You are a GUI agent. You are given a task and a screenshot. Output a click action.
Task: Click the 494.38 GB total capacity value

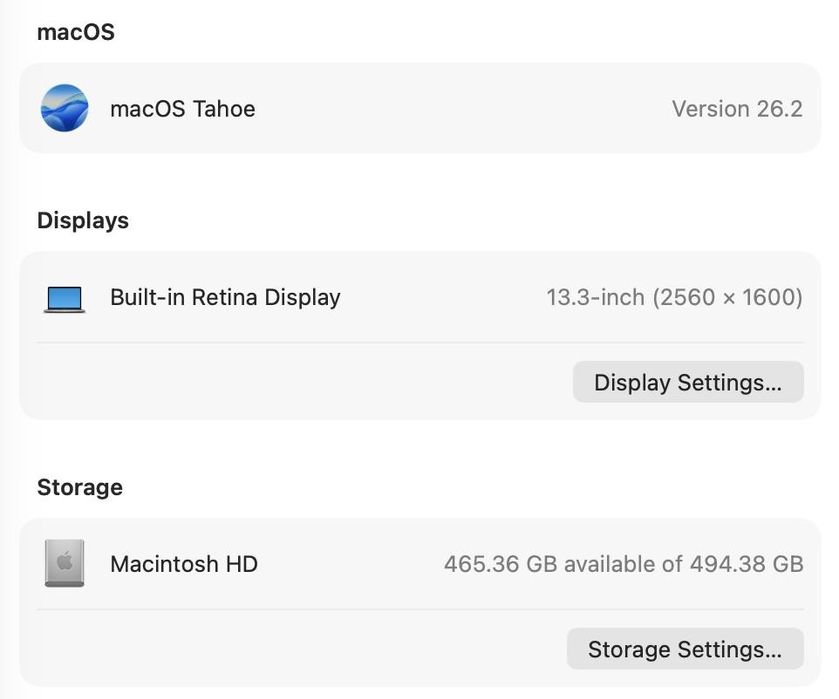pyautogui.click(x=746, y=564)
